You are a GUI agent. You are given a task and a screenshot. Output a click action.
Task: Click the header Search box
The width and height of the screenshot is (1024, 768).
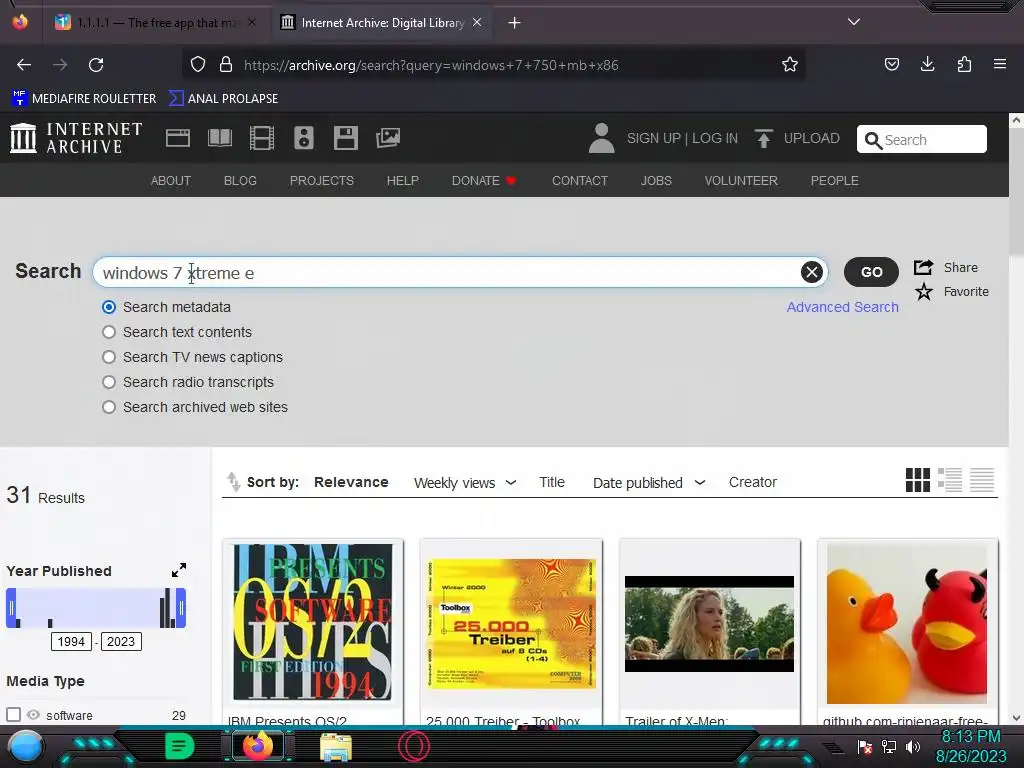(x=921, y=139)
